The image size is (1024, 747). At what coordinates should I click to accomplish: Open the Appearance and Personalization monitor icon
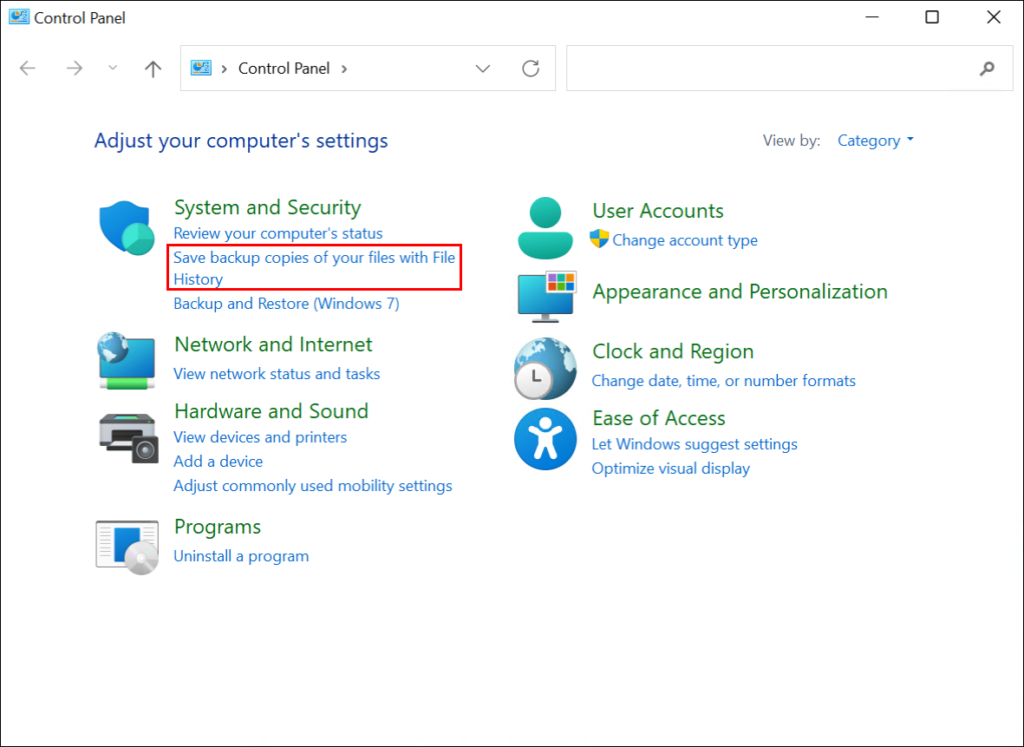[547, 297]
